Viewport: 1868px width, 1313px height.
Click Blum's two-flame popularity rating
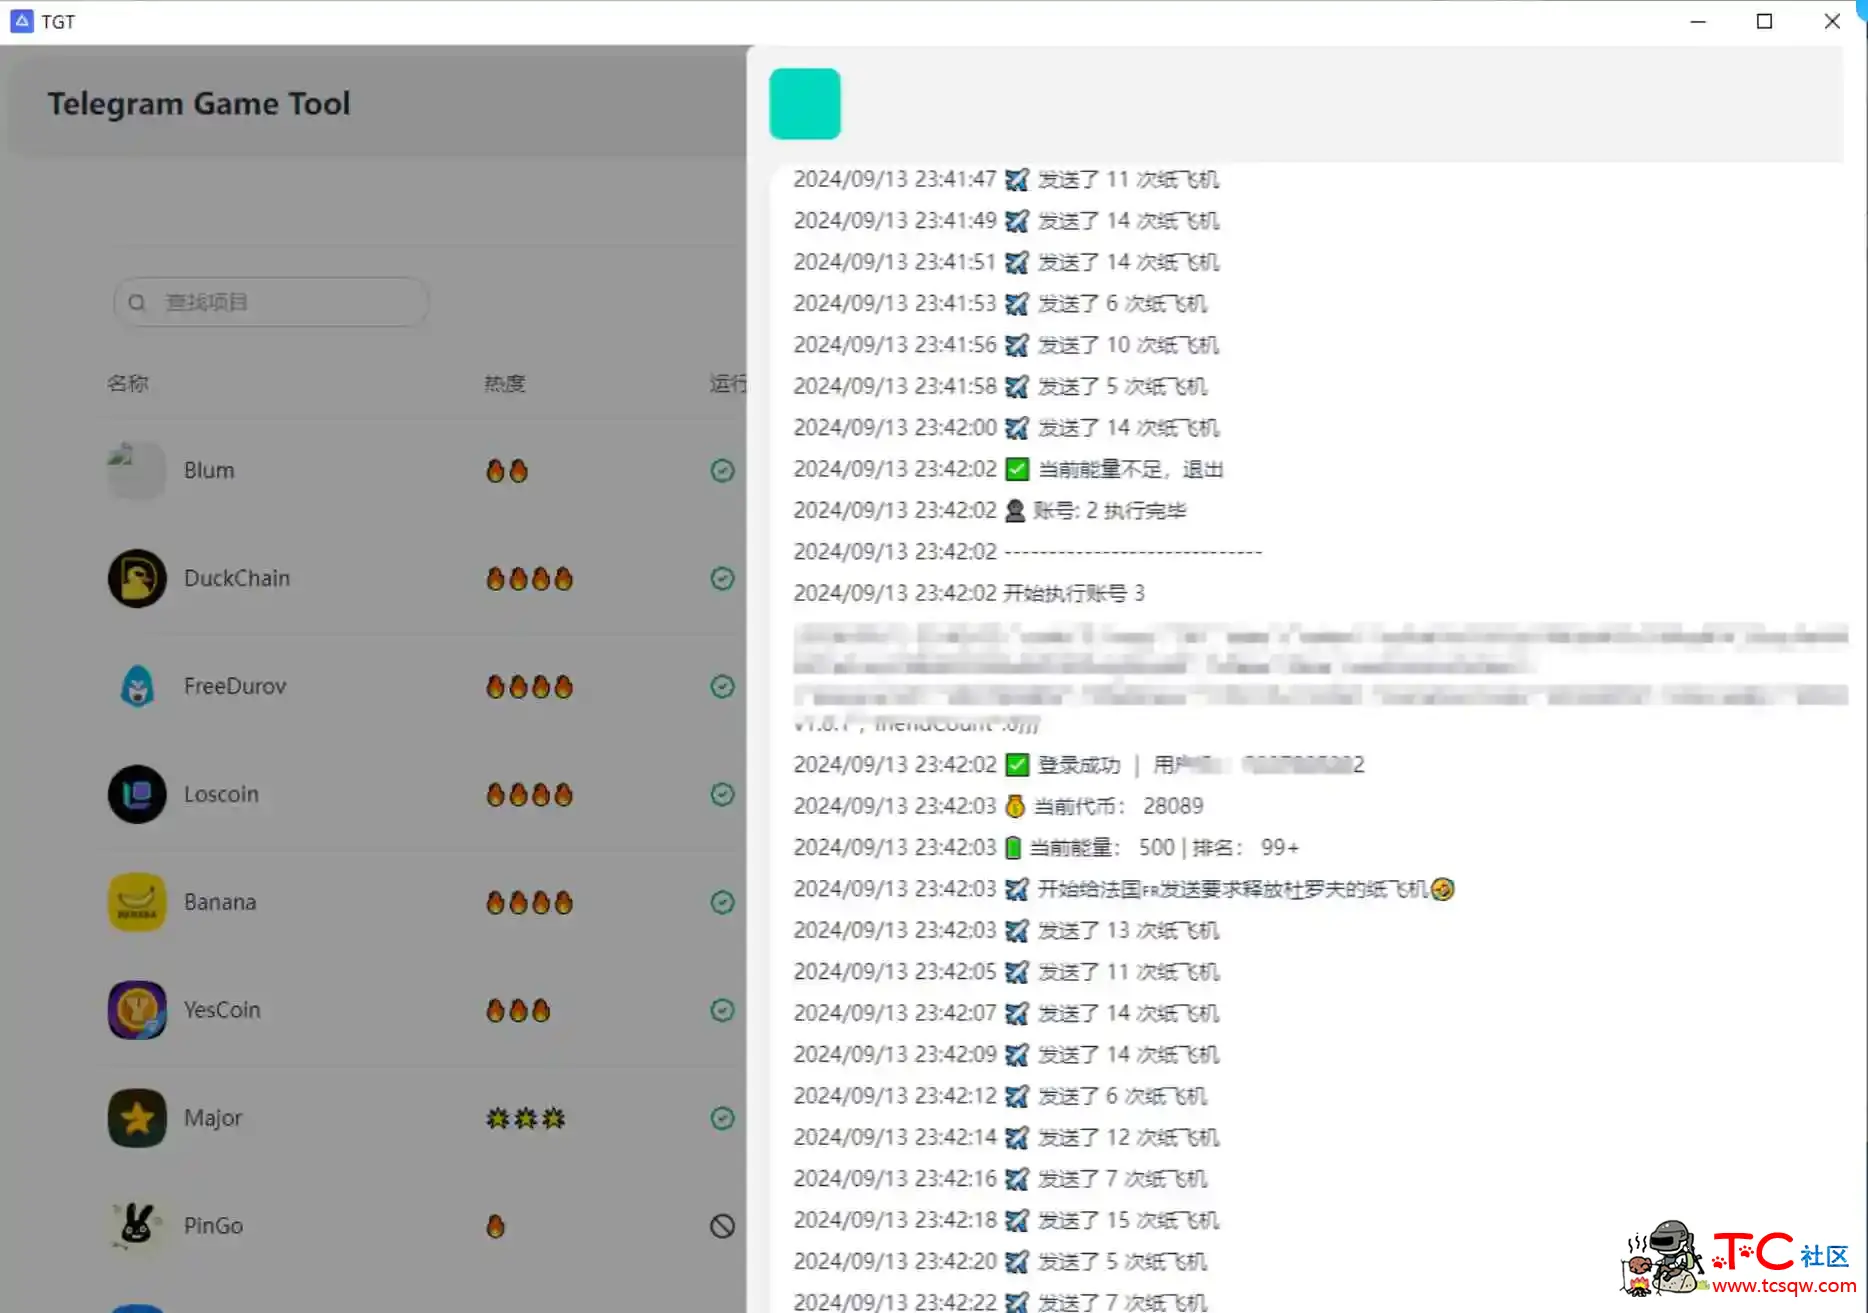507,470
